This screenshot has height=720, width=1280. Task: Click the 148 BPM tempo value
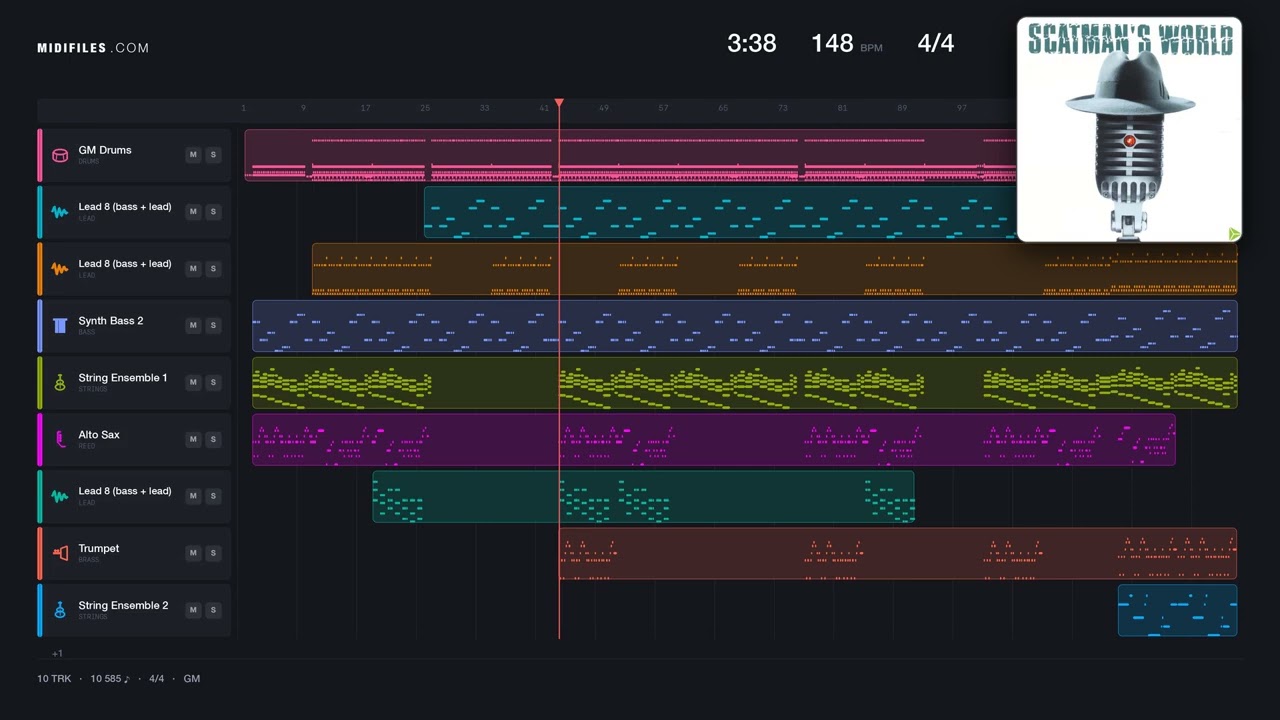point(832,43)
